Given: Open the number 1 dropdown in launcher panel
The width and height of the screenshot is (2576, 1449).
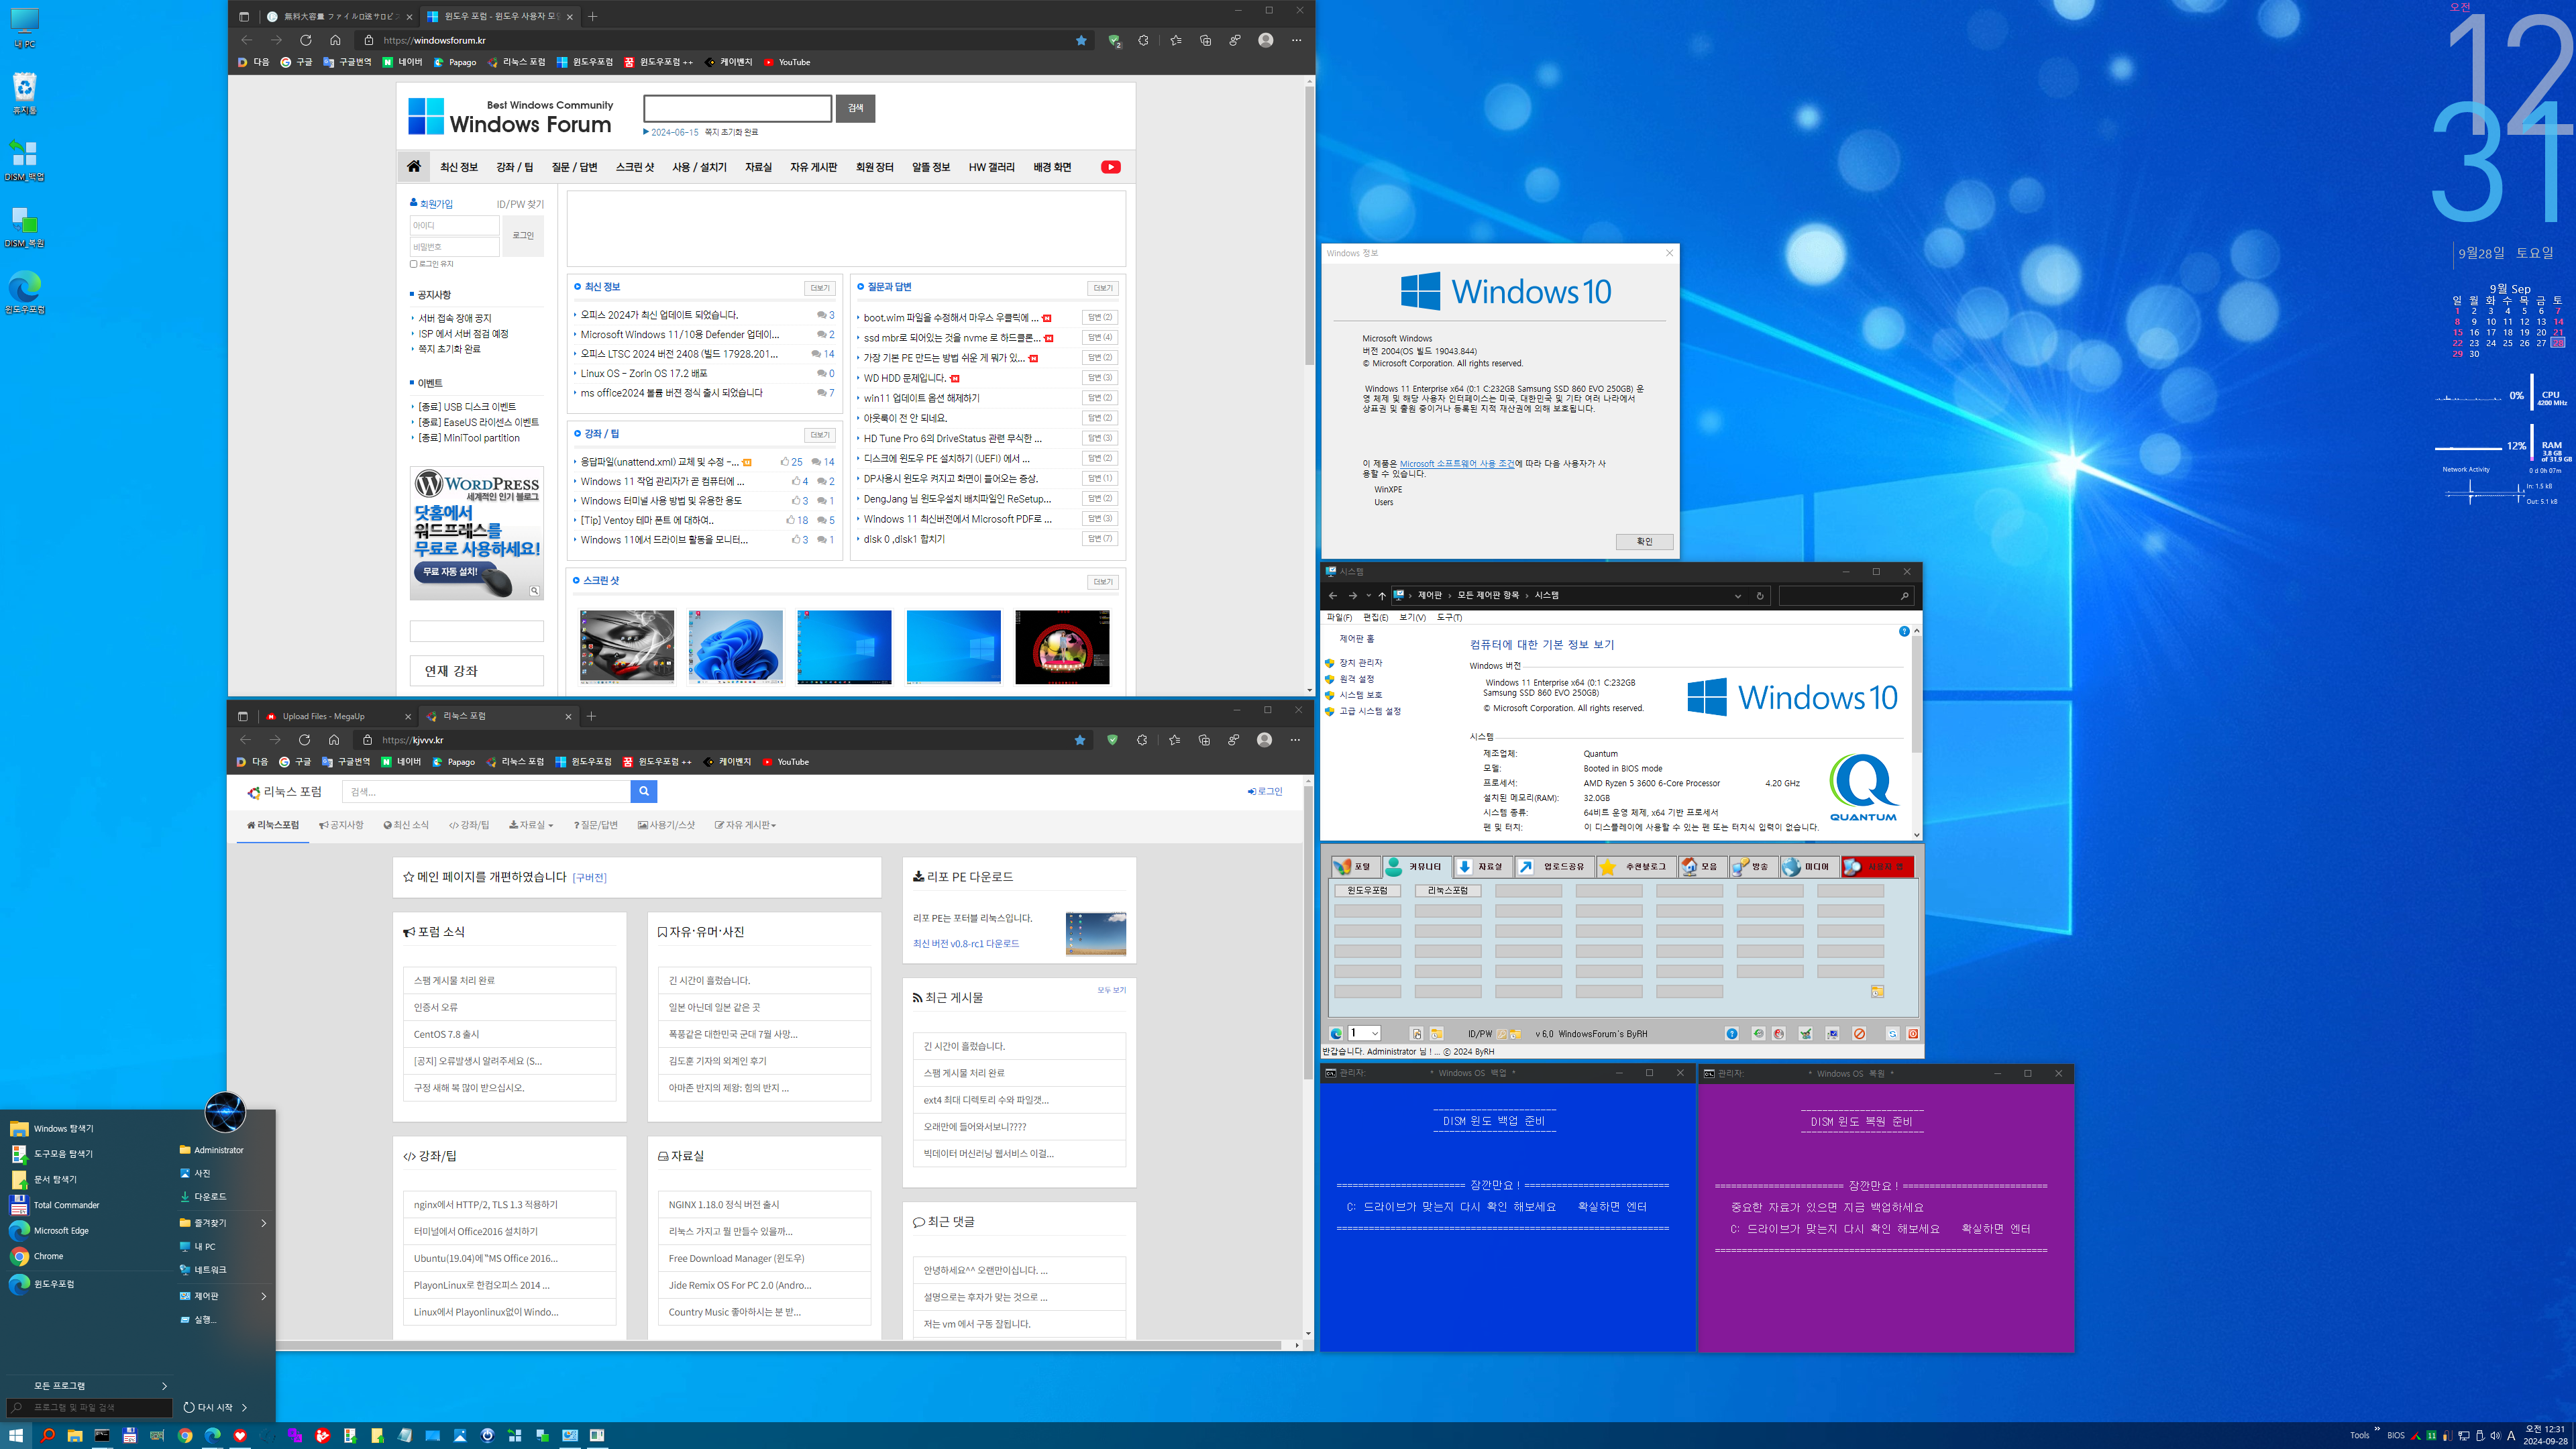Looking at the screenshot, I should coord(1364,1033).
